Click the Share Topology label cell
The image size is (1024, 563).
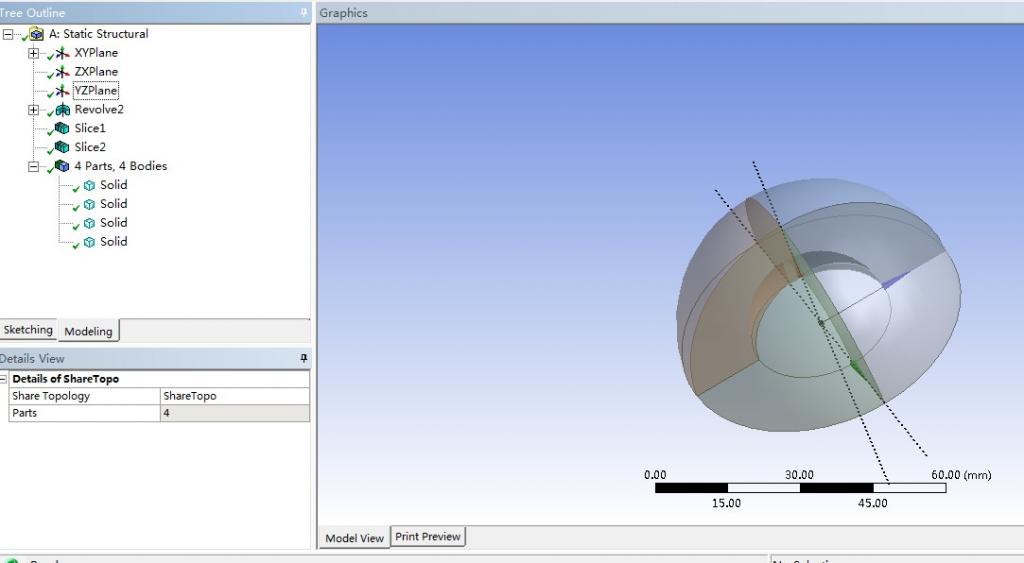click(84, 396)
